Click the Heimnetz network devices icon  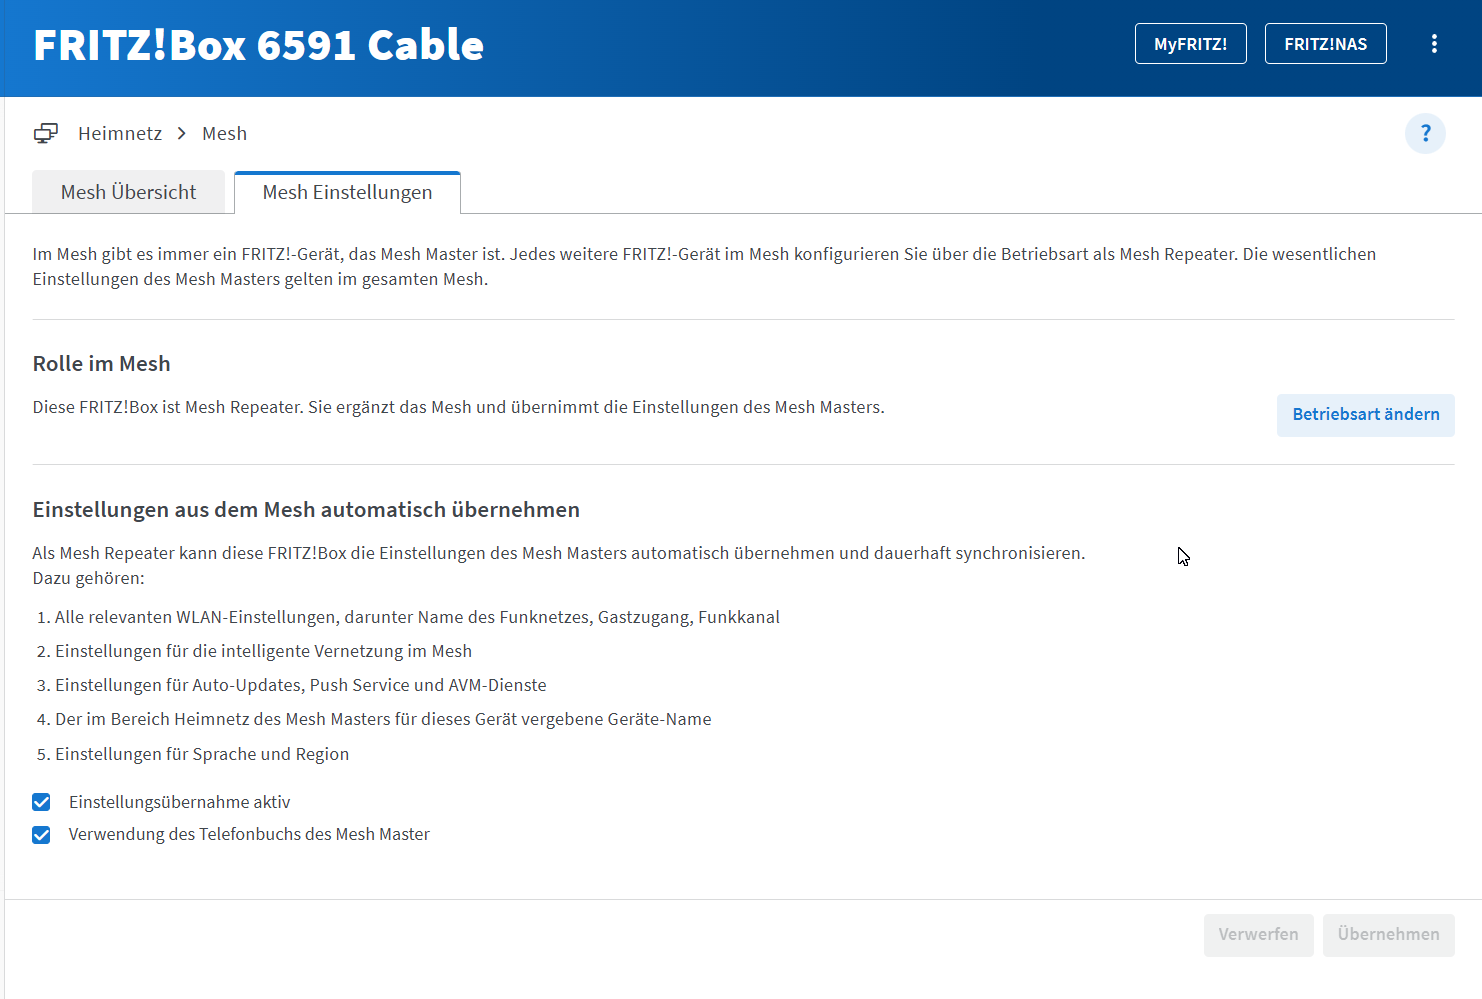coord(46,133)
